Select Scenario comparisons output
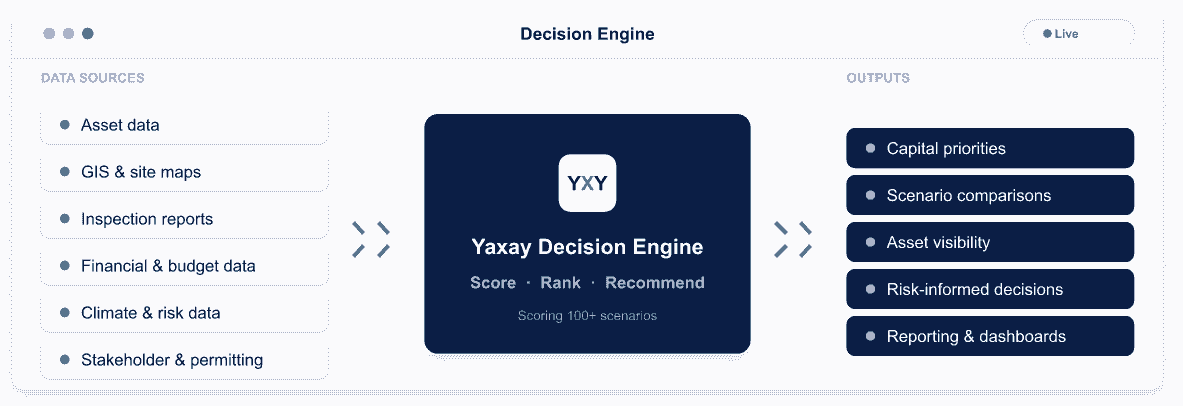This screenshot has height=406, width=1183. tap(990, 195)
